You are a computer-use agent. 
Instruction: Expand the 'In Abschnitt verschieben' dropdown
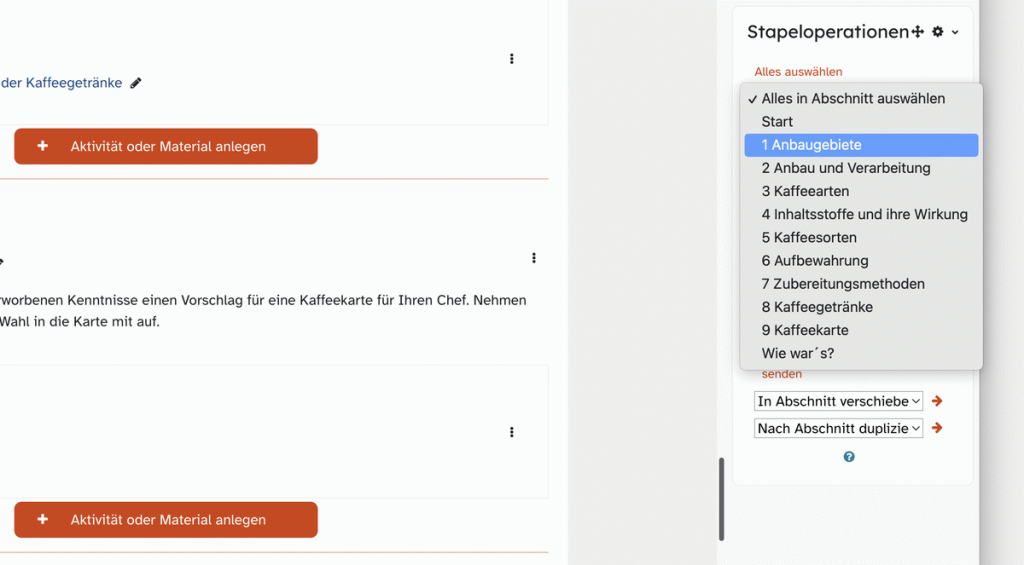838,401
